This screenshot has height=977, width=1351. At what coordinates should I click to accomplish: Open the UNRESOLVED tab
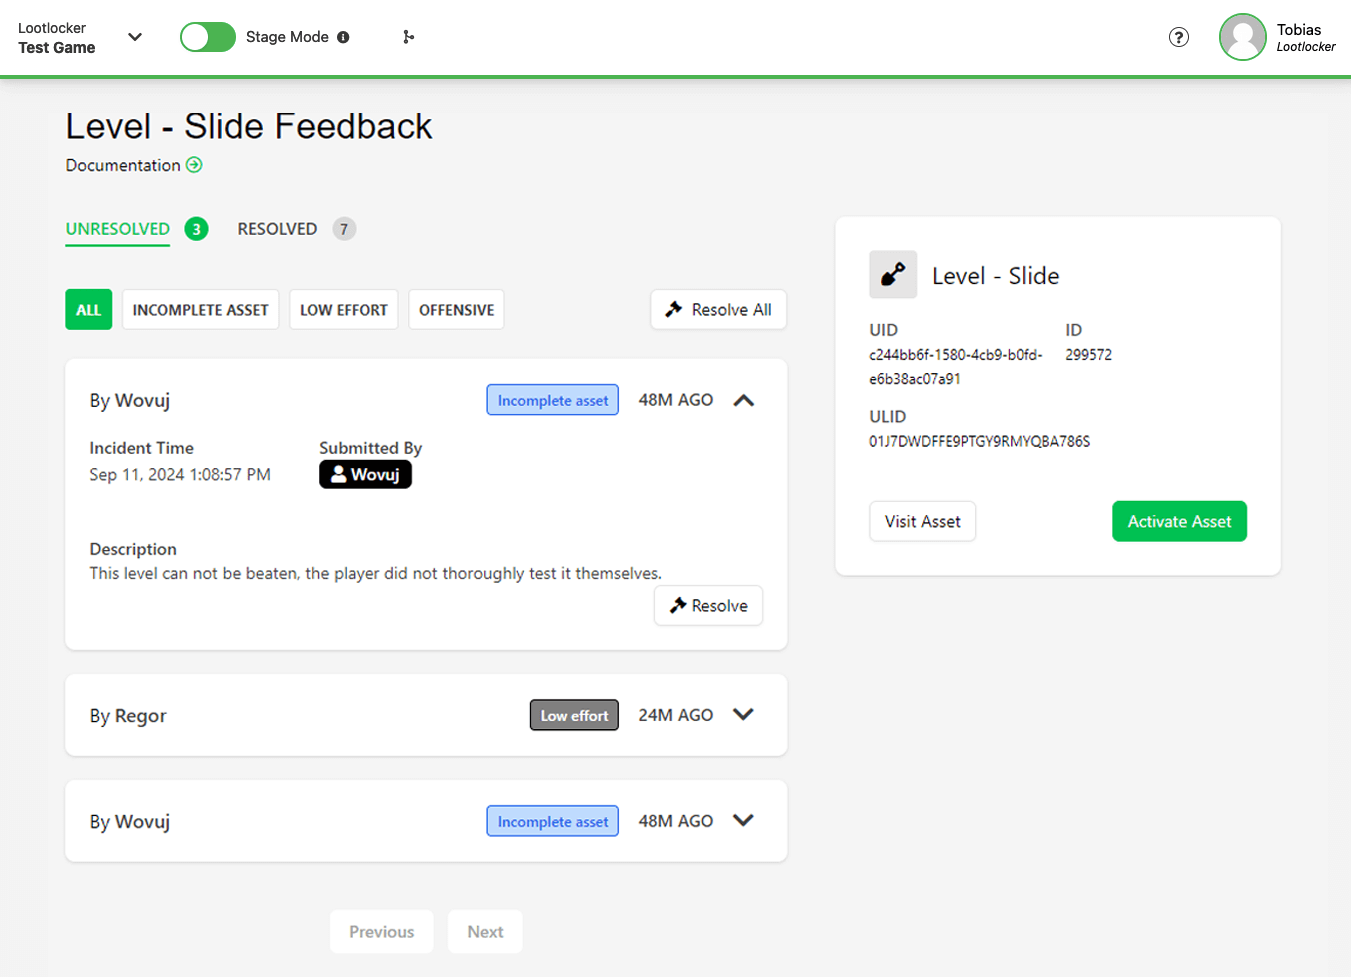(117, 228)
